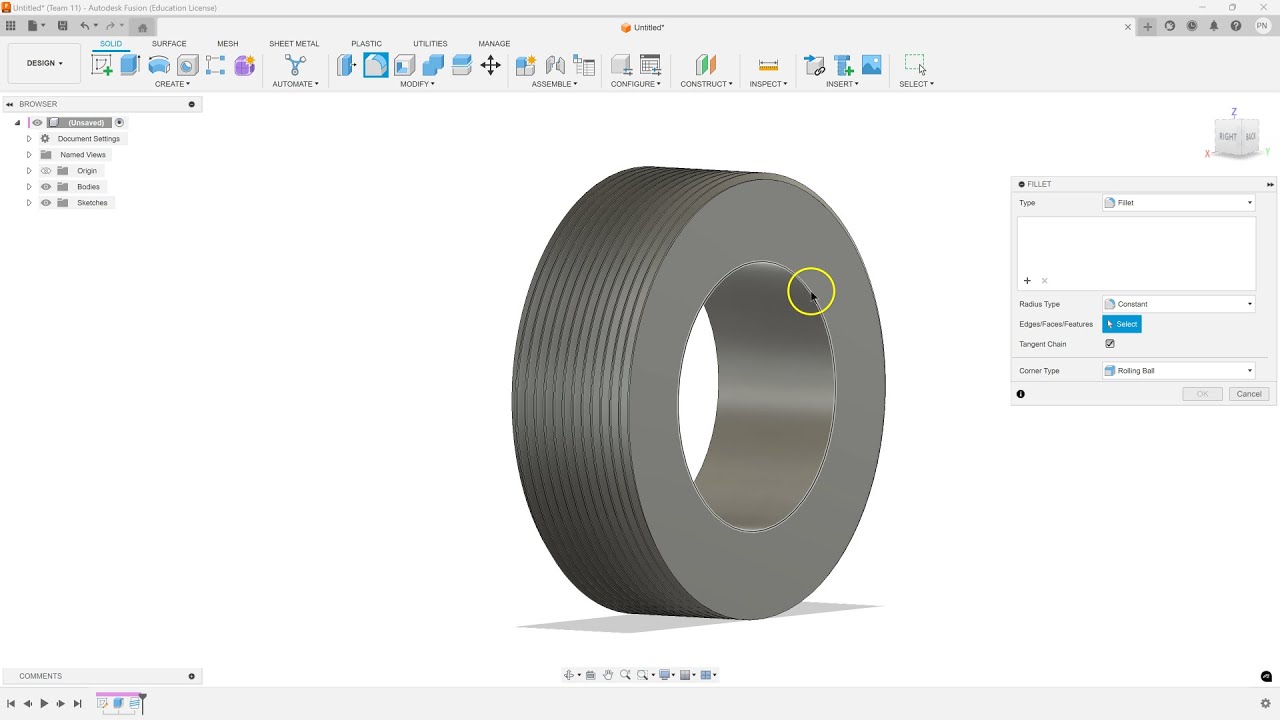1280x720 pixels.
Task: Switch to the MANAGE tab
Action: (494, 44)
